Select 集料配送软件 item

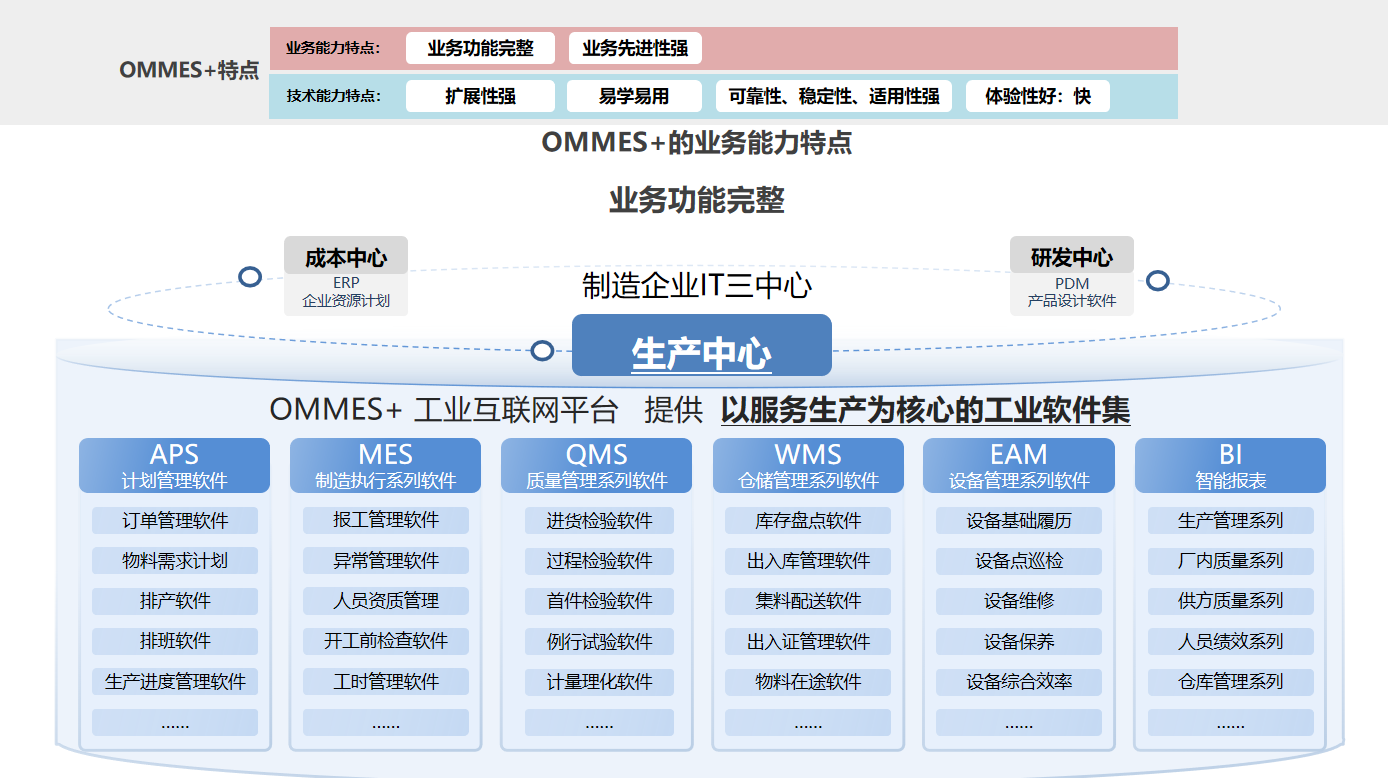pos(808,601)
